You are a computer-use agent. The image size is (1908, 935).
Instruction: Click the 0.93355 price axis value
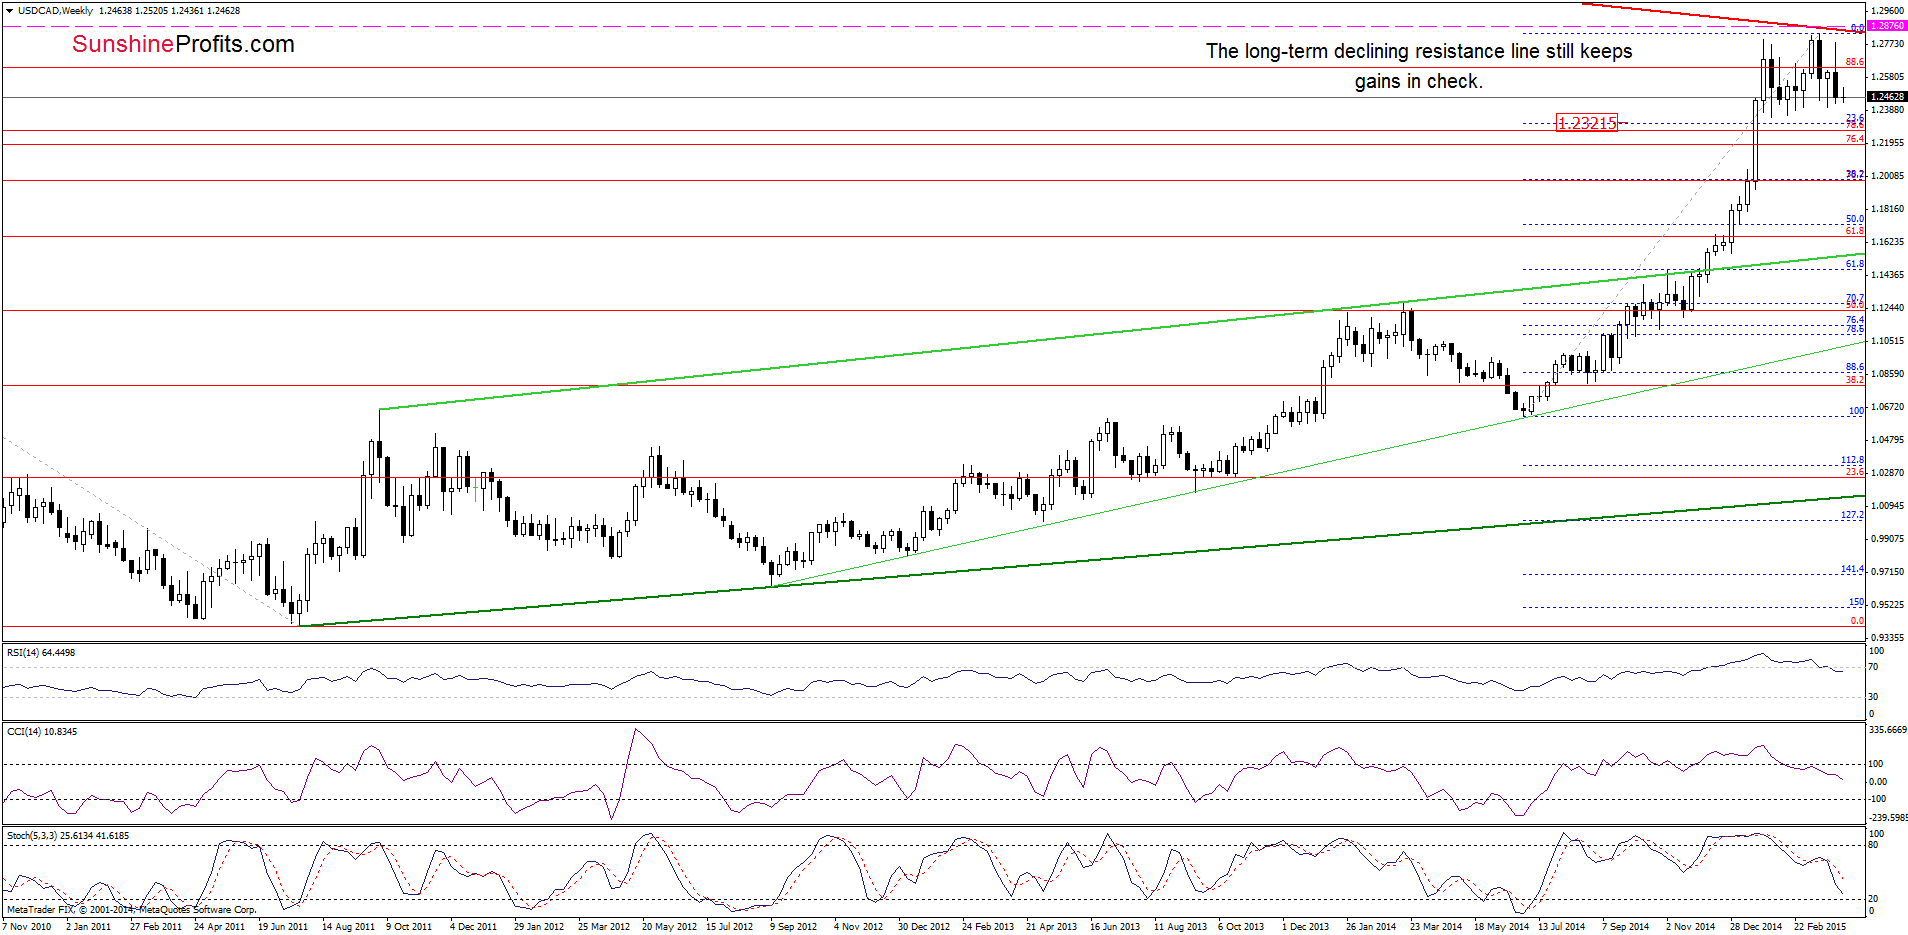click(1887, 638)
